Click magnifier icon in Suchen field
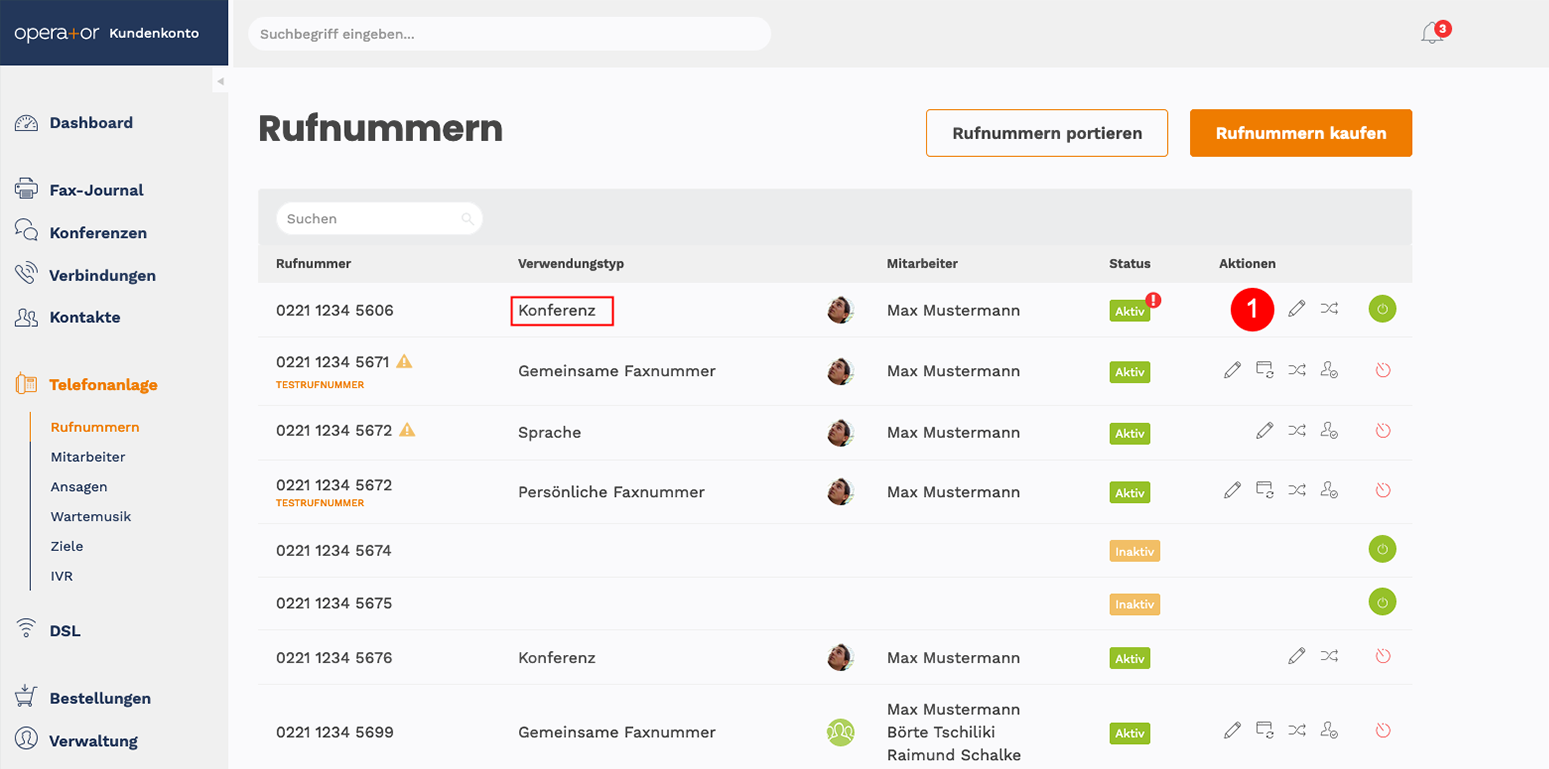 [467, 219]
